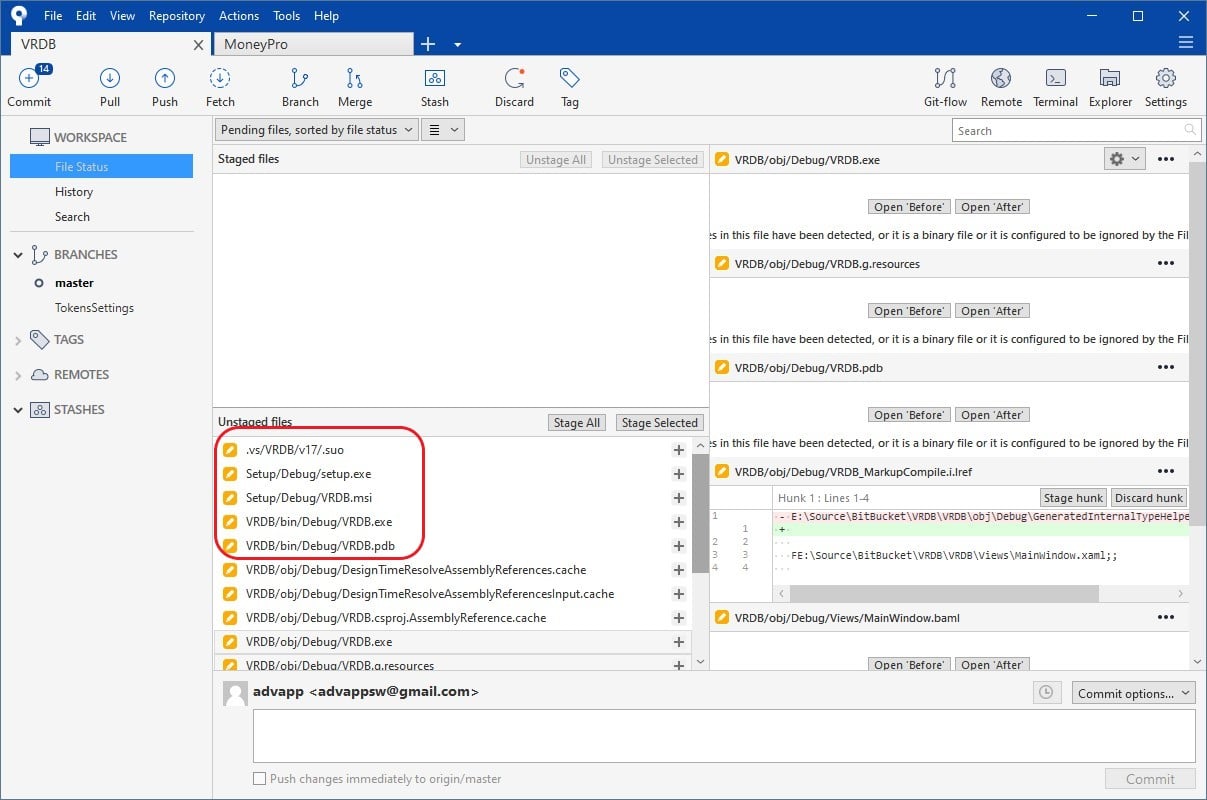
Task: Click the commit history clock icon
Action: tap(1045, 692)
